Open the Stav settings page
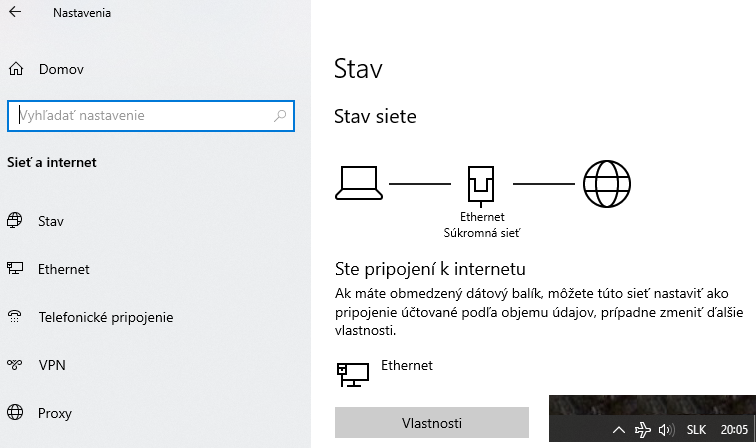Viewport: 756px width, 448px height. [x=51, y=221]
